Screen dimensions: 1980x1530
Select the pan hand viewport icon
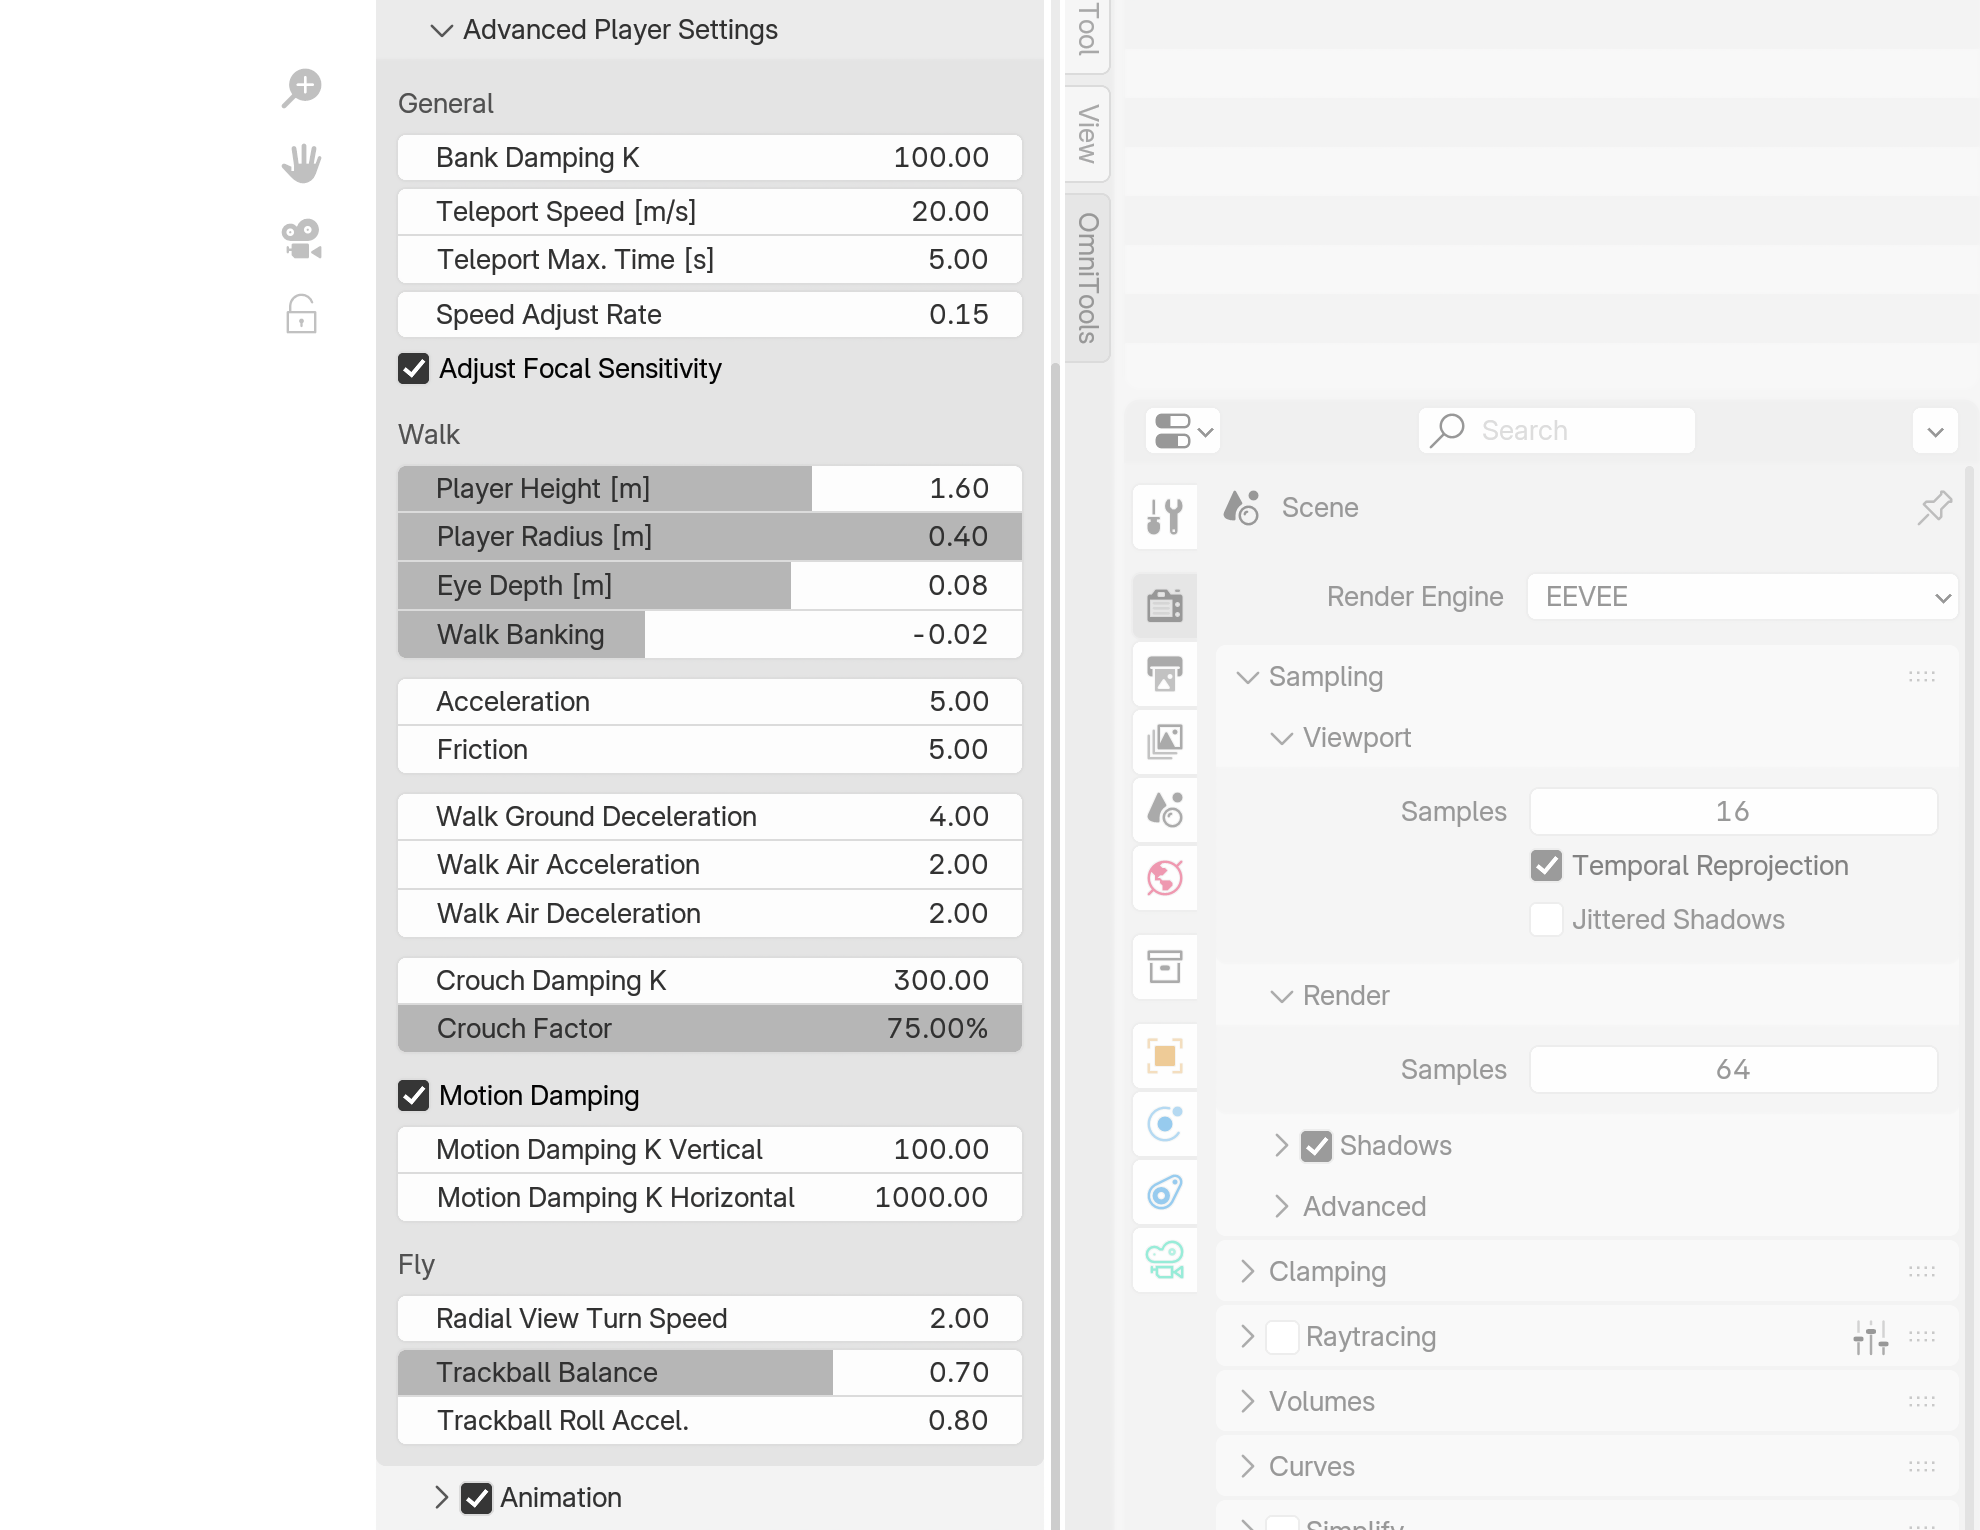tap(301, 163)
